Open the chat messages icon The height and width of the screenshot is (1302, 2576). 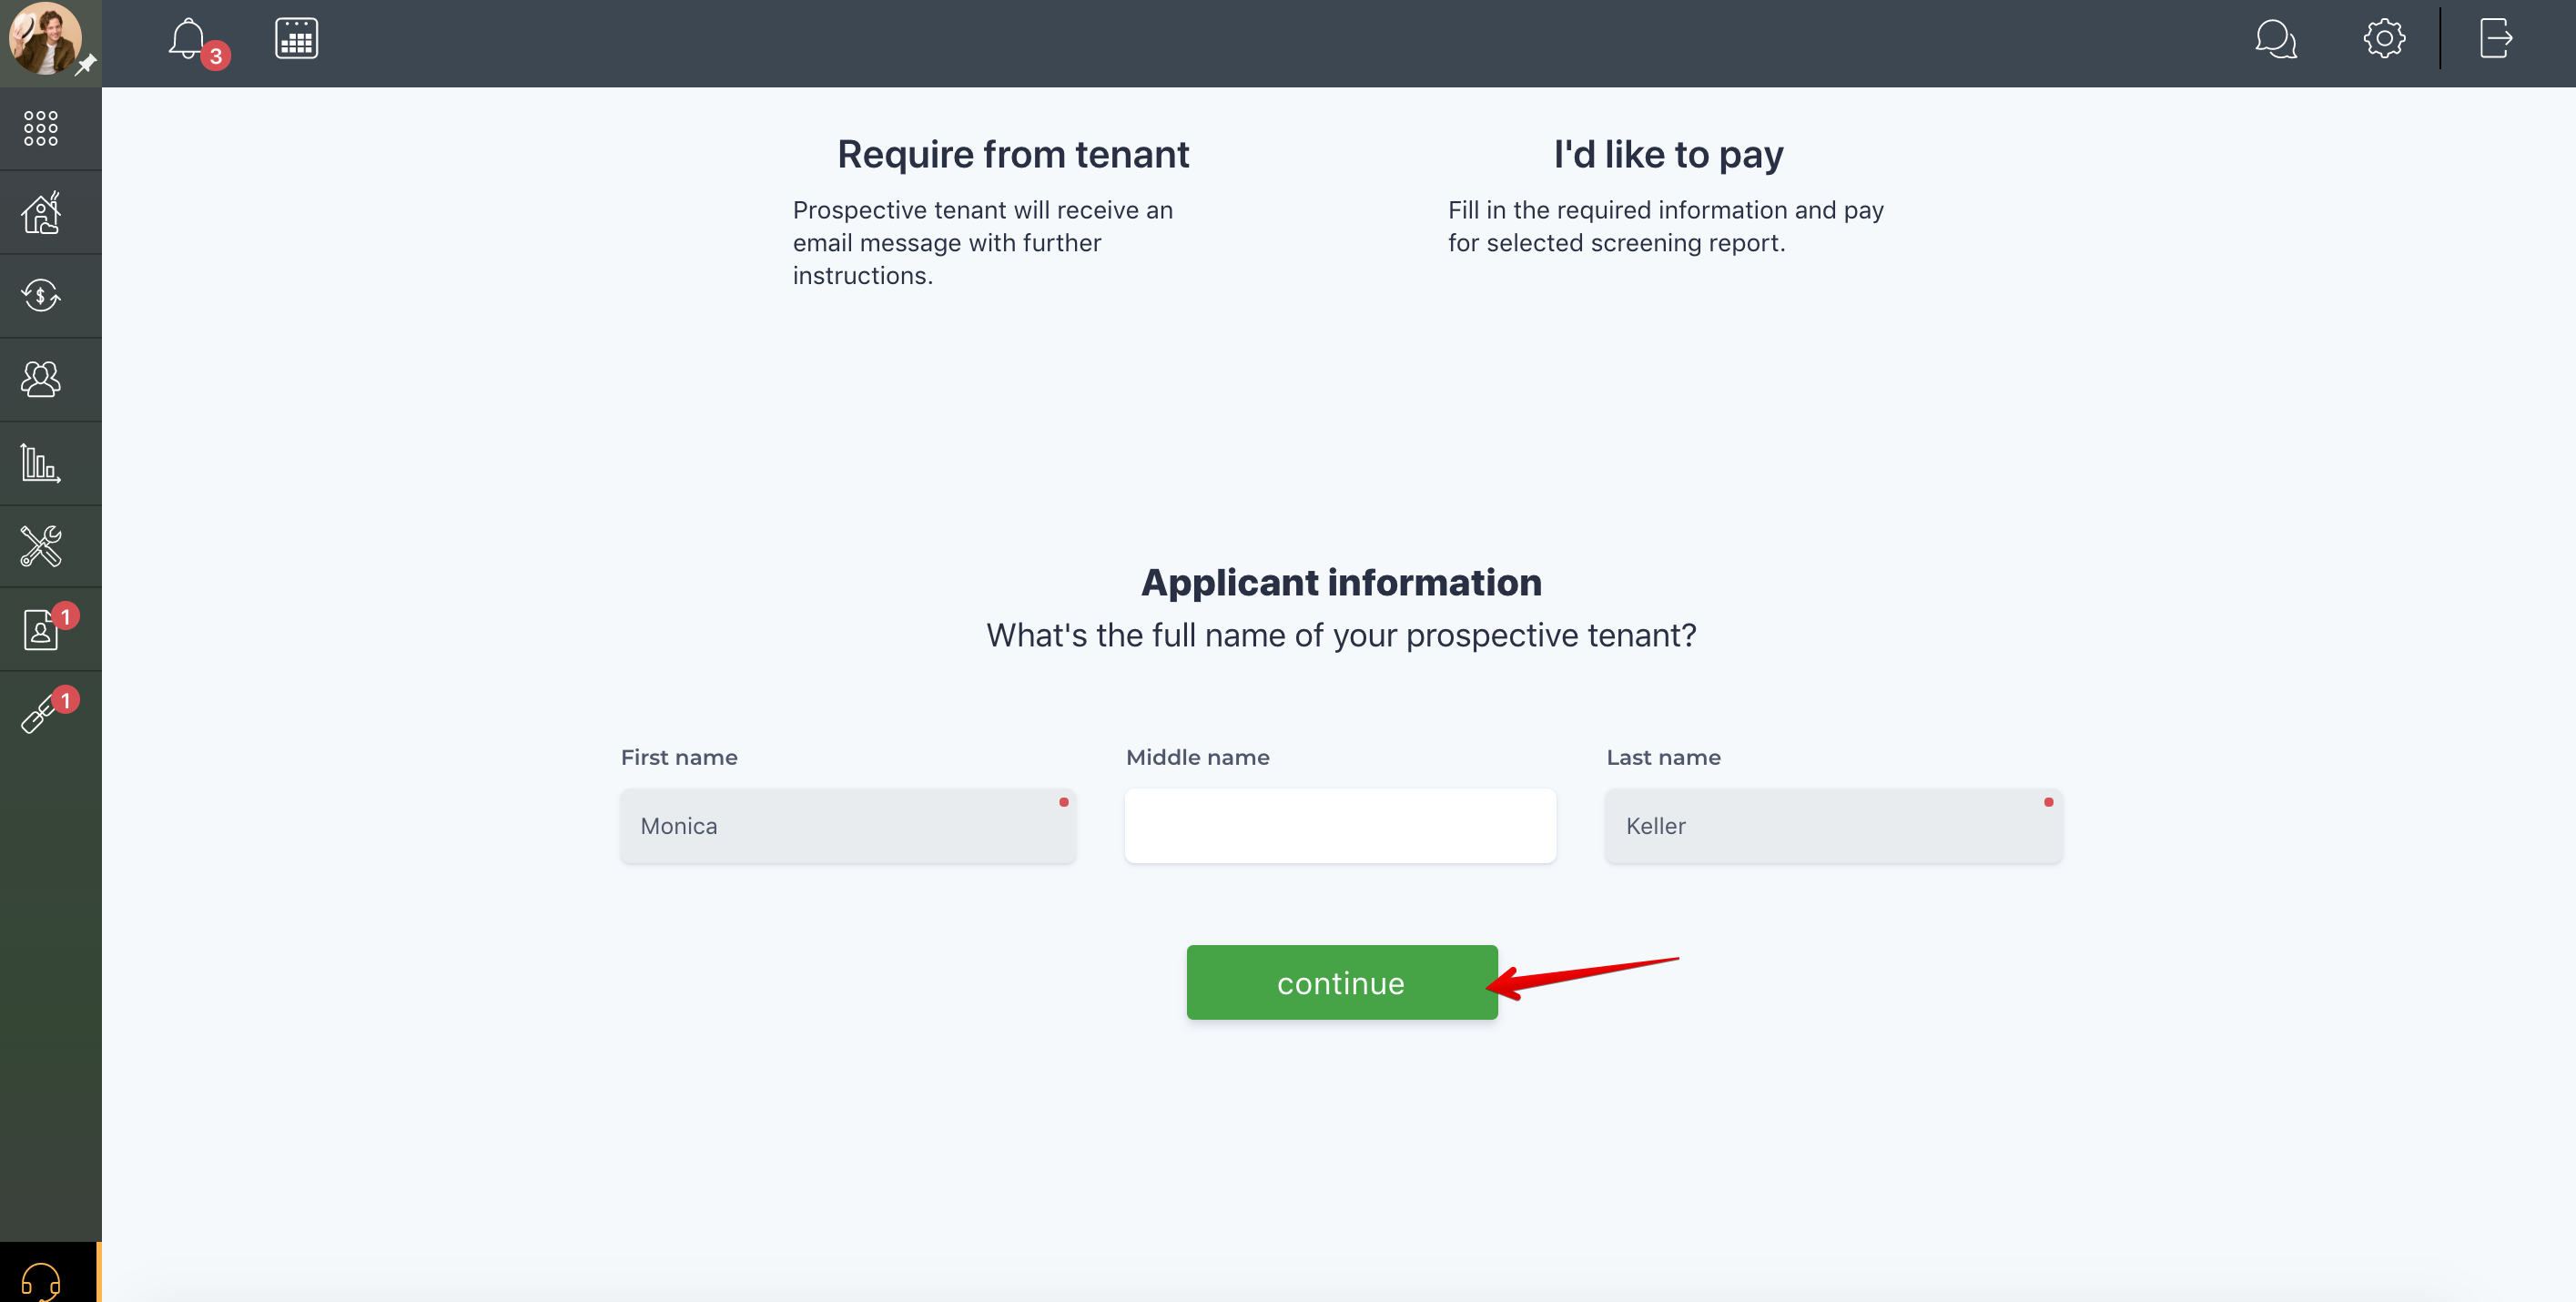[2275, 40]
